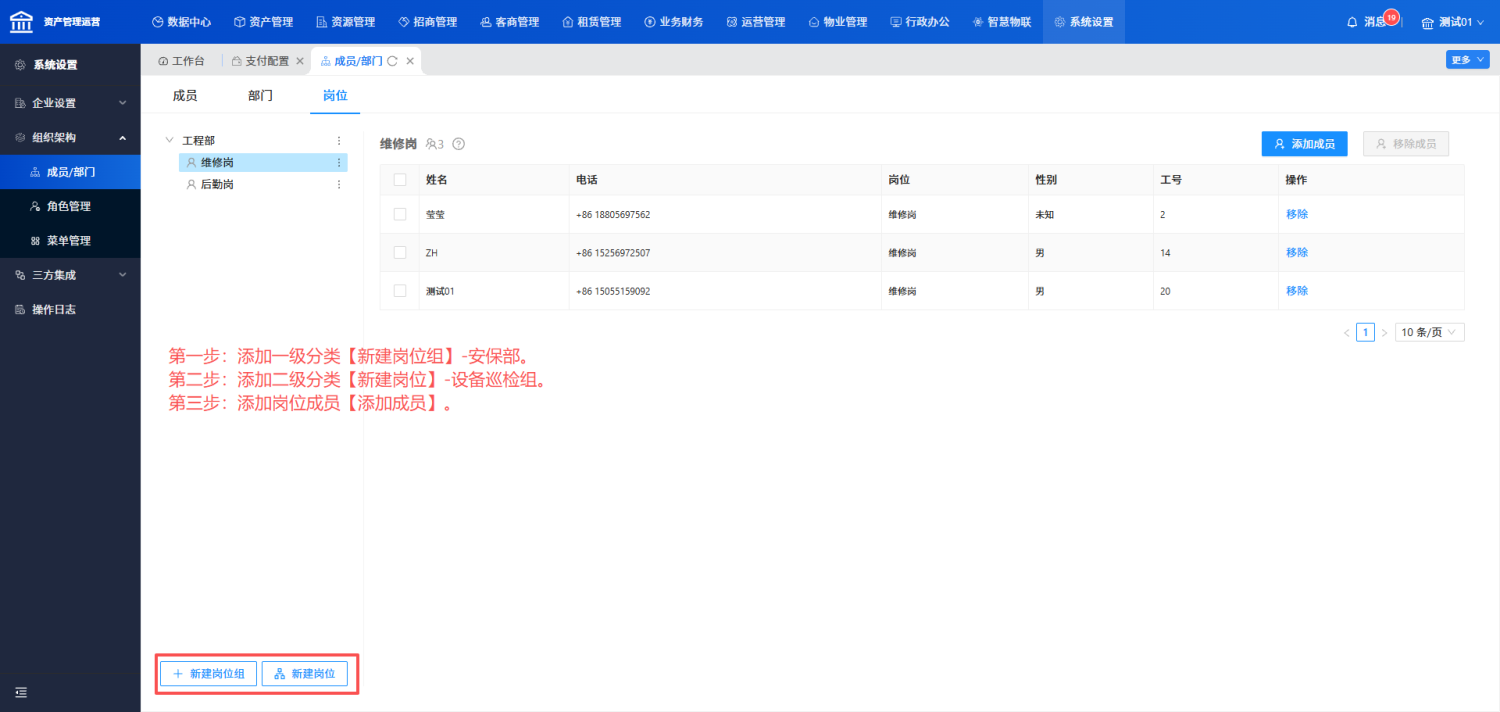The image size is (1500, 712).
Task: Expand the 三方集成 sidebar group
Action: click(x=70, y=275)
